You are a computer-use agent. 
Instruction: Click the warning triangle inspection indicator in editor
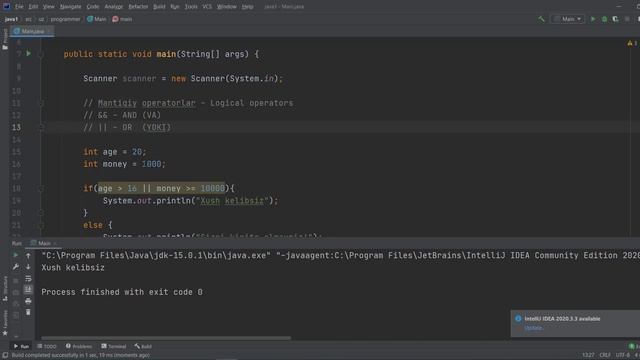630,43
